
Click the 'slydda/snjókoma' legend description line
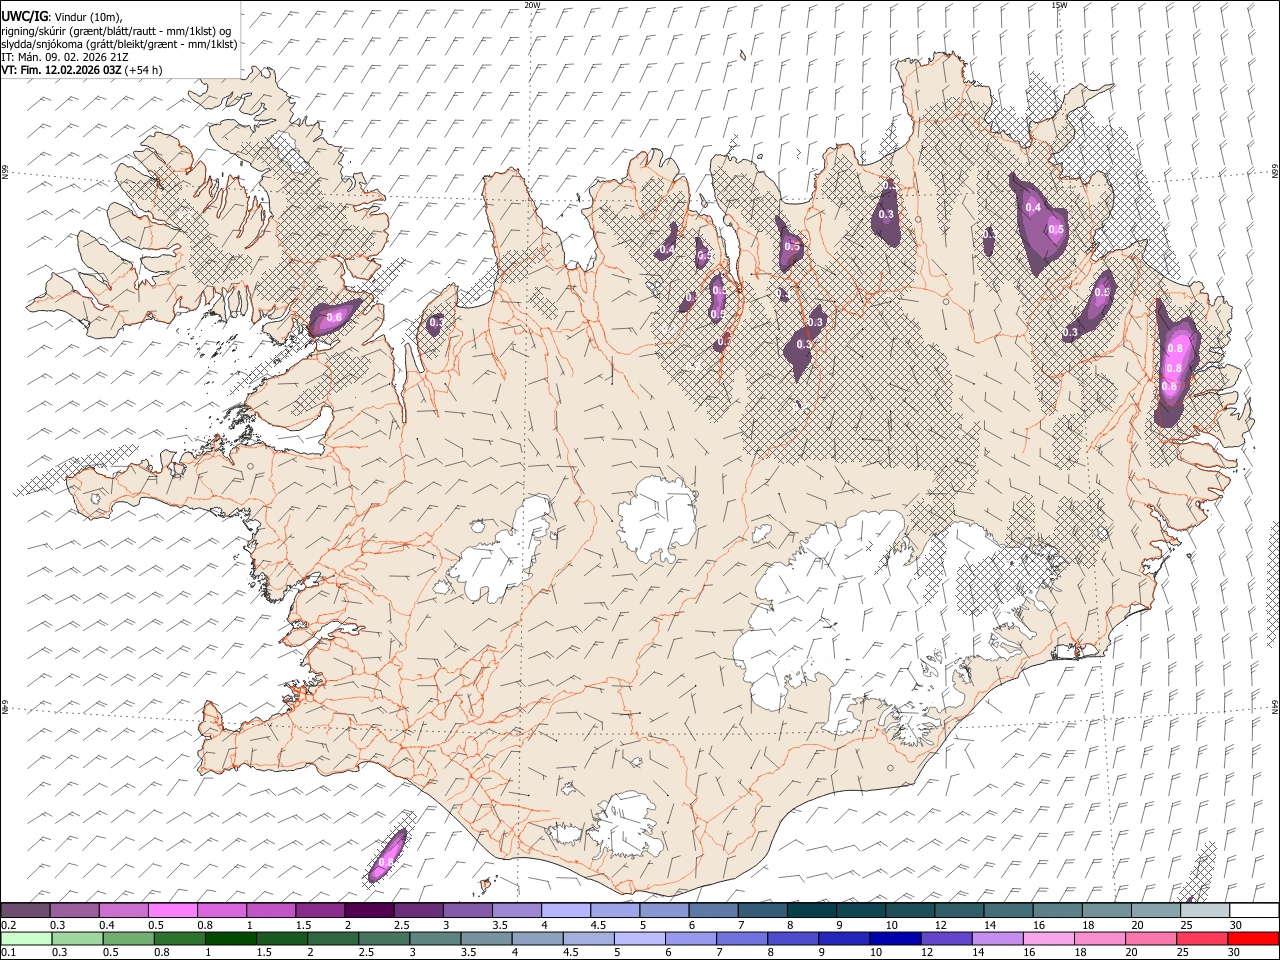[x=119, y=44]
